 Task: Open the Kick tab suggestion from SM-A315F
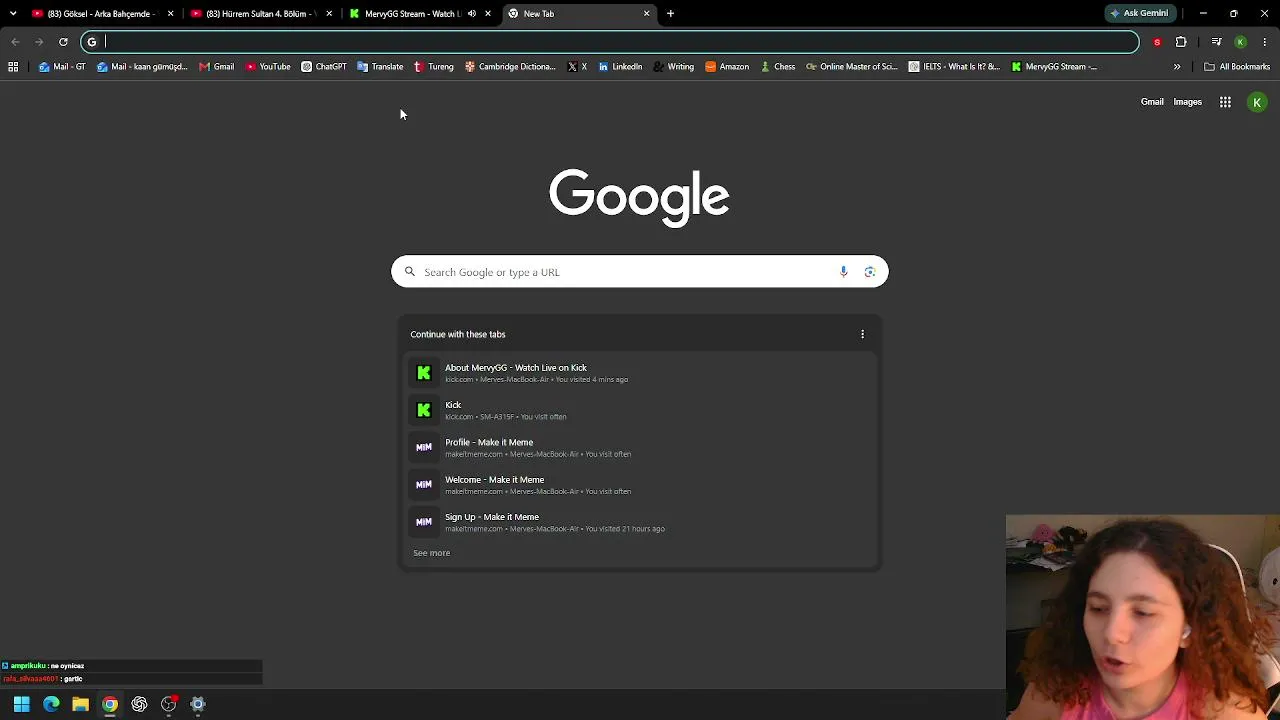640,410
